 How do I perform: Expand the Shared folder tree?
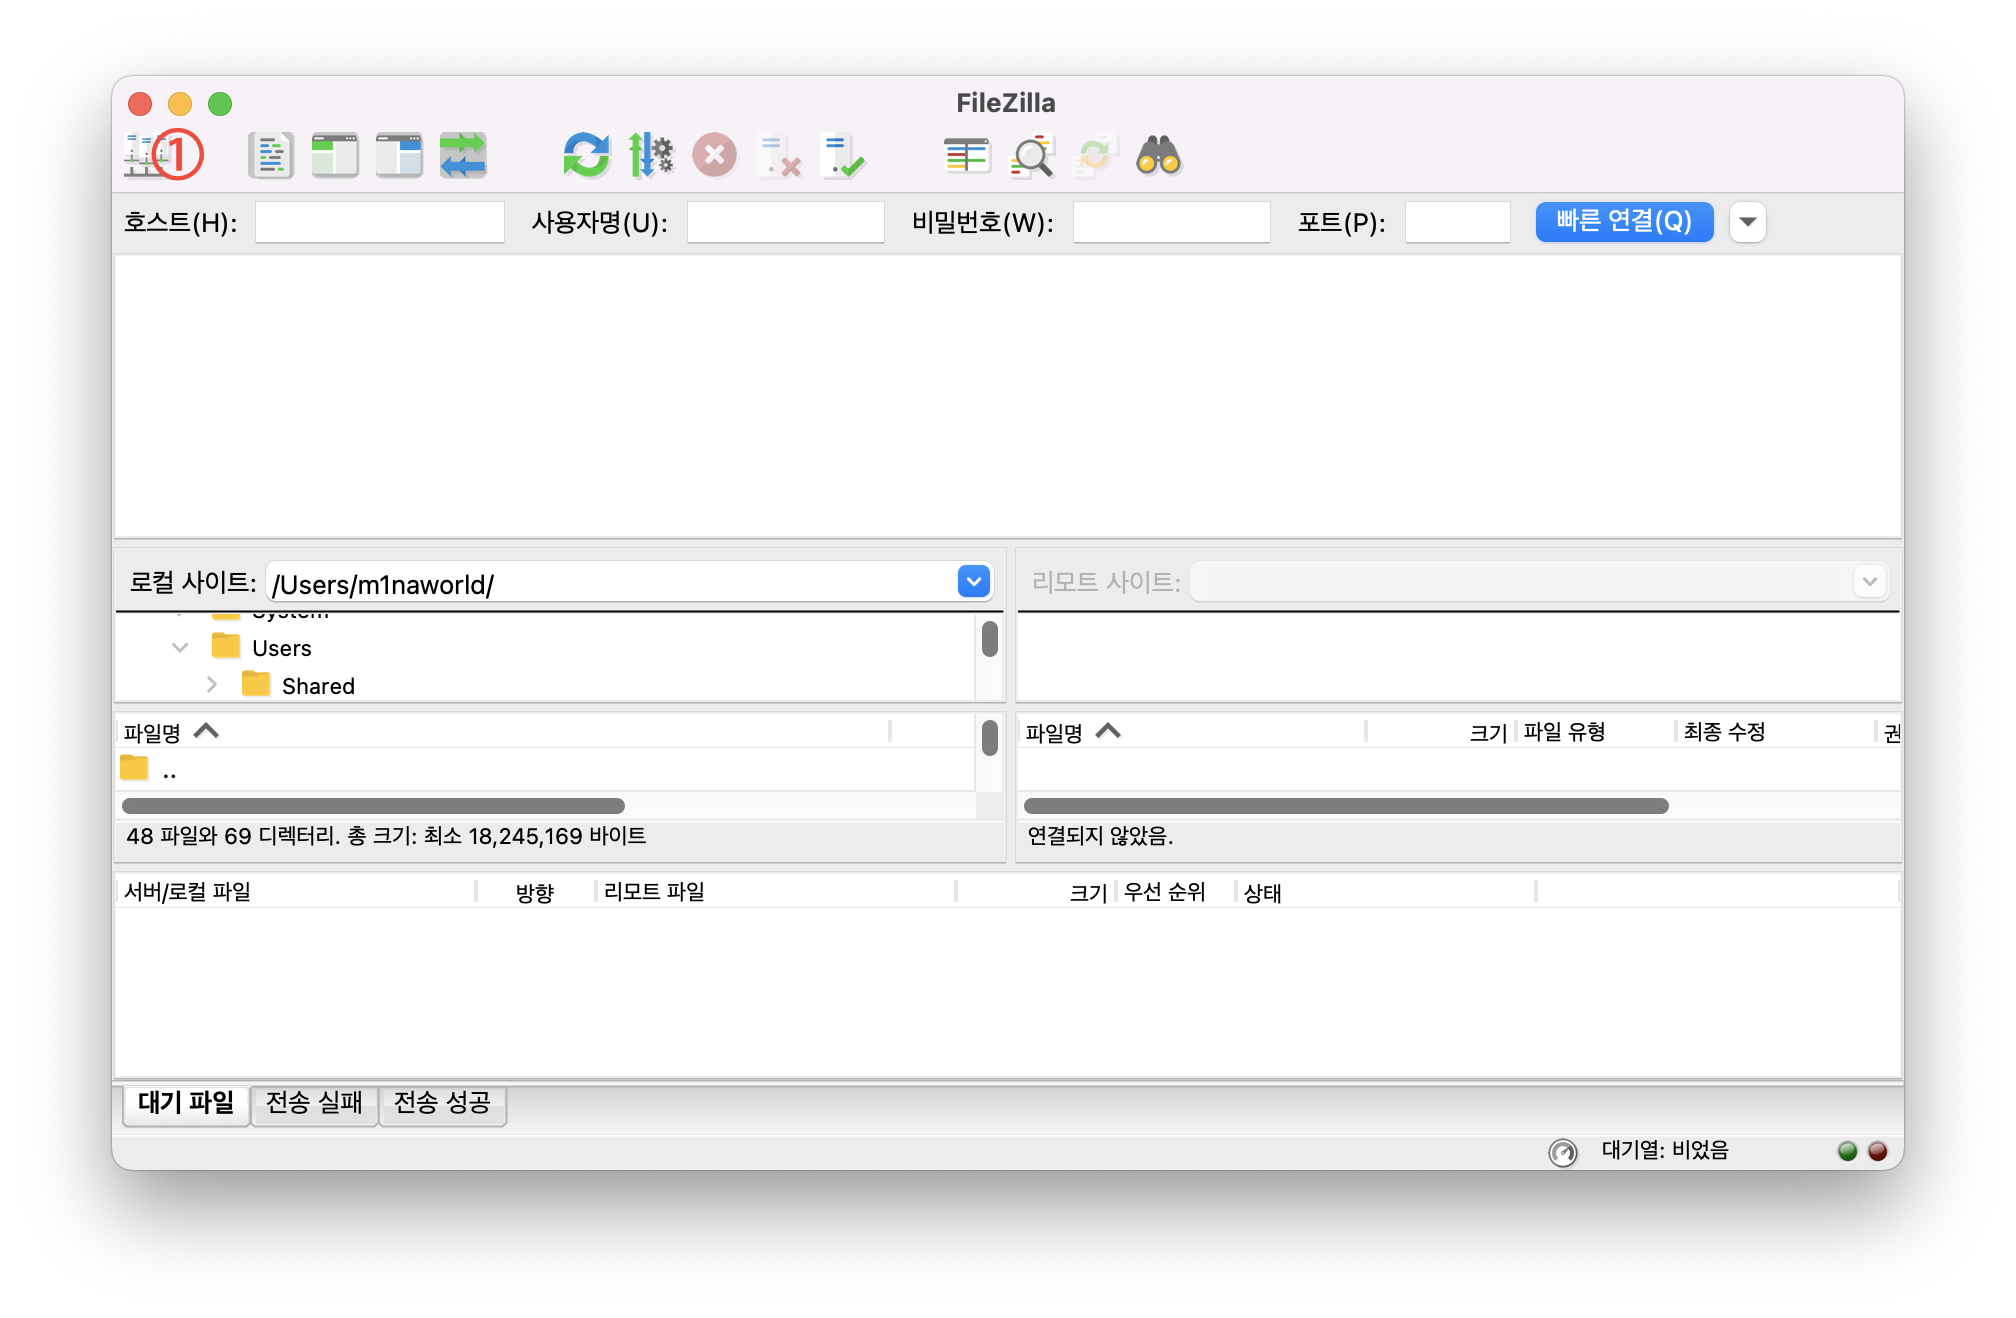click(212, 685)
